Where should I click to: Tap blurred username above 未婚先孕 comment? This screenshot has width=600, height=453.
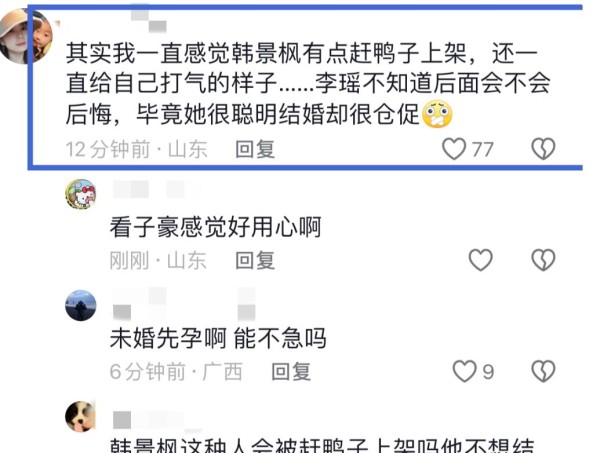coord(184,304)
